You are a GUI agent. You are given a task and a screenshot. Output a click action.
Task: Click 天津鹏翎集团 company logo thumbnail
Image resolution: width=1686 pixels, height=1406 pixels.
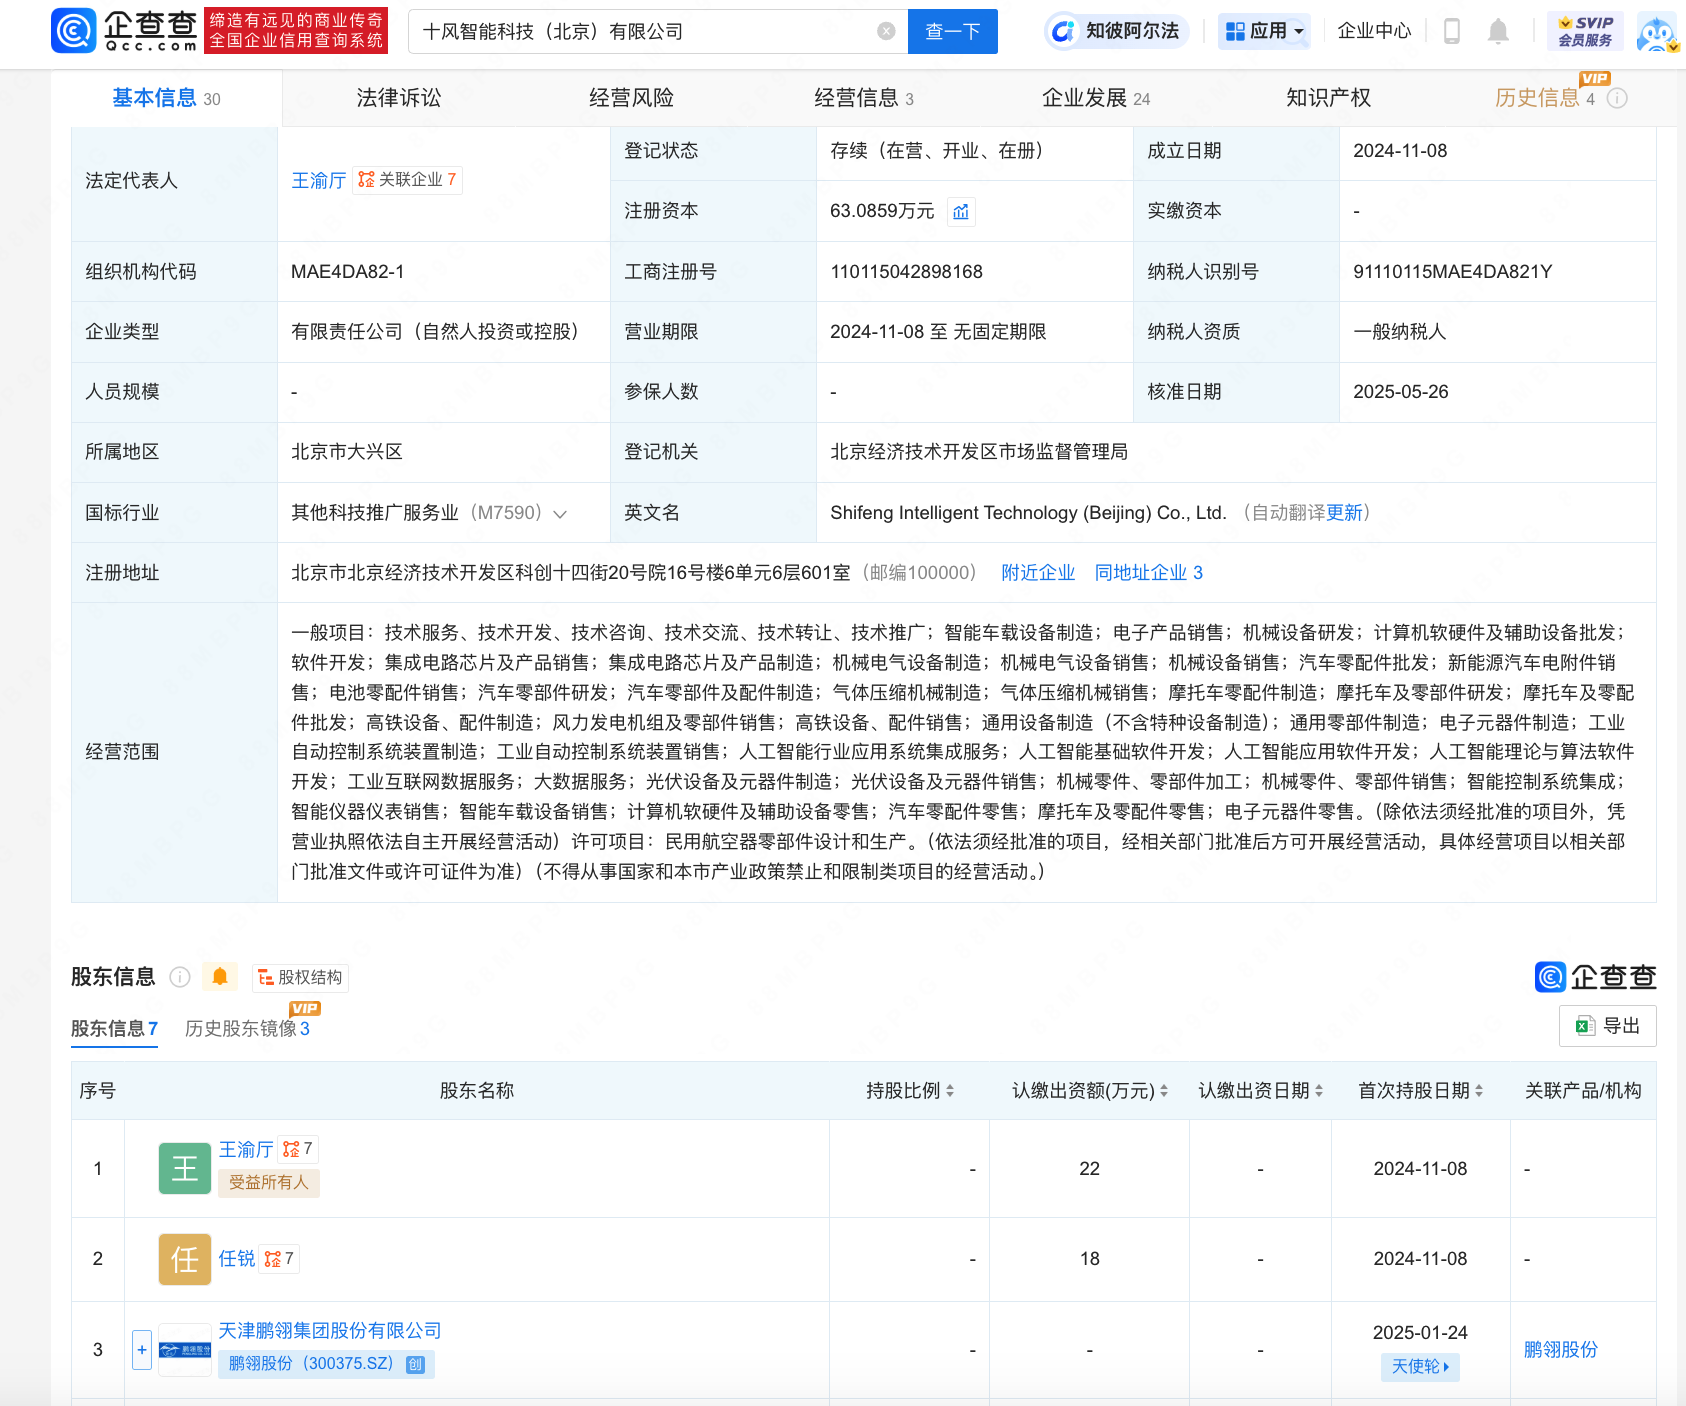185,1350
